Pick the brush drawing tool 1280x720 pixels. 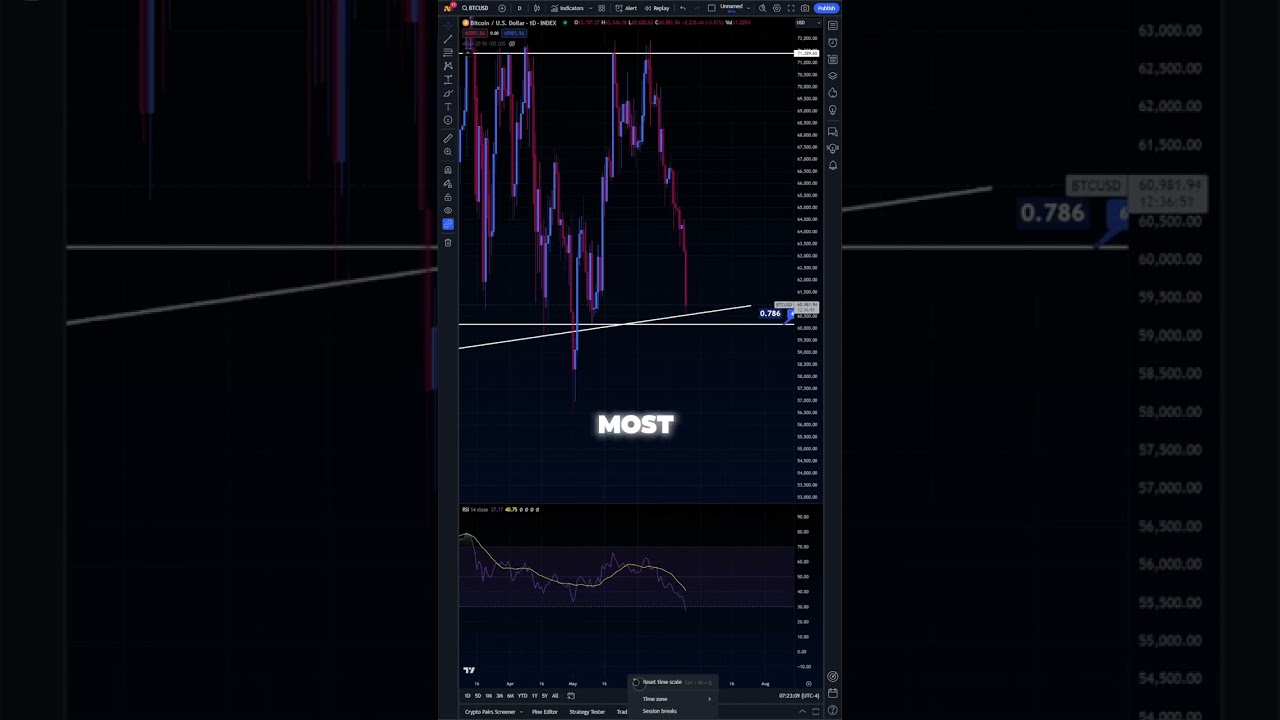448,93
